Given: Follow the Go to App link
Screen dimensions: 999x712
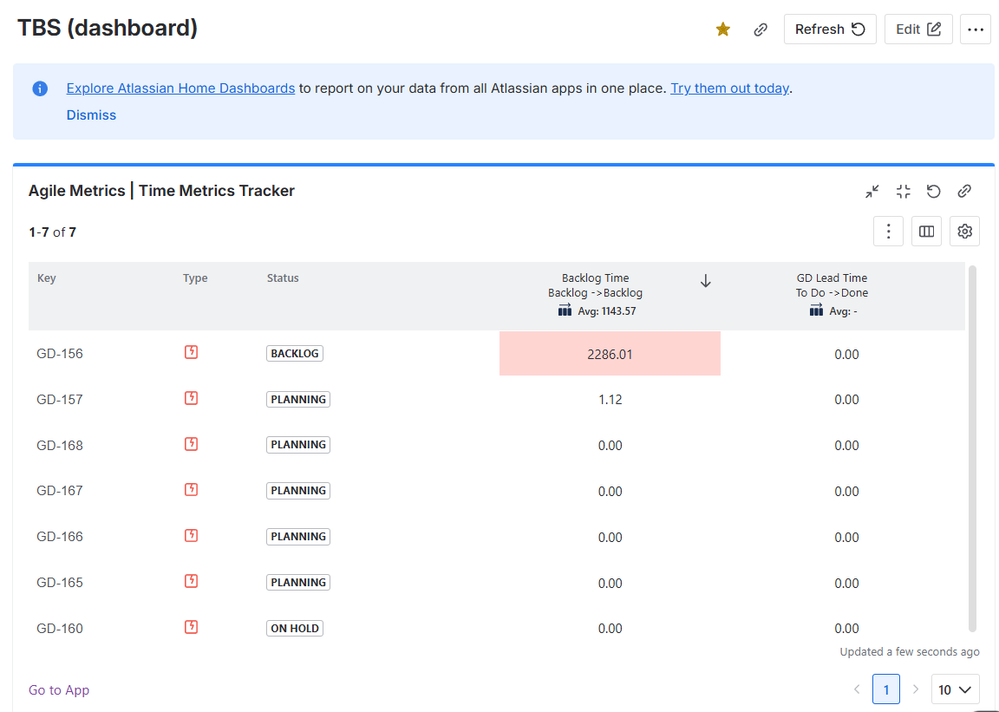Looking at the screenshot, I should [x=59, y=690].
